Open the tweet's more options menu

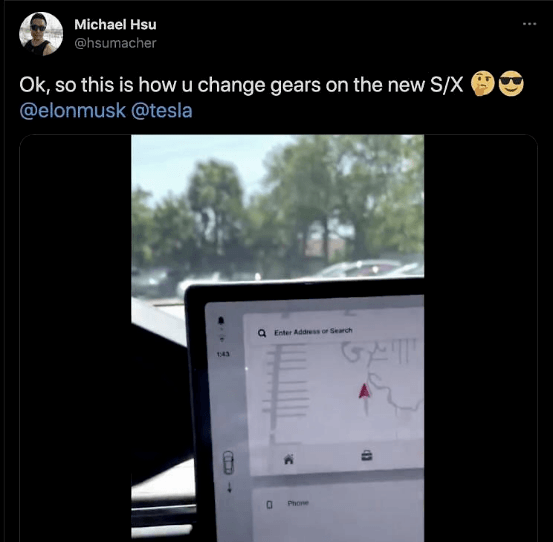(529, 24)
